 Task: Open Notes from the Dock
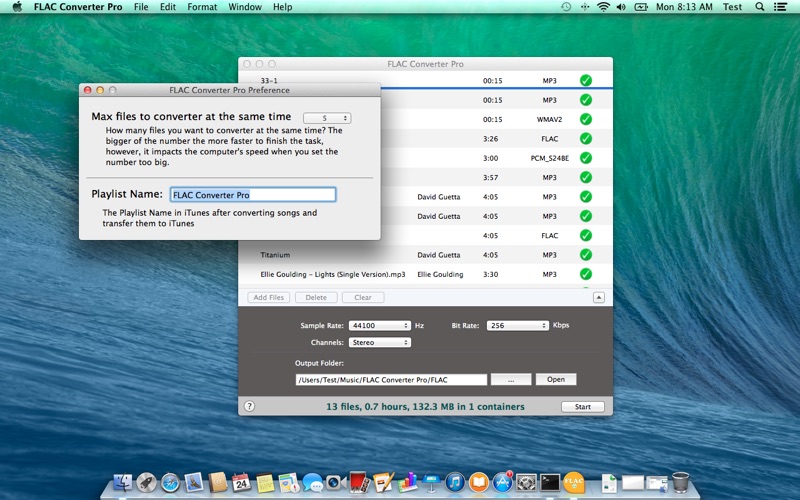[x=265, y=482]
